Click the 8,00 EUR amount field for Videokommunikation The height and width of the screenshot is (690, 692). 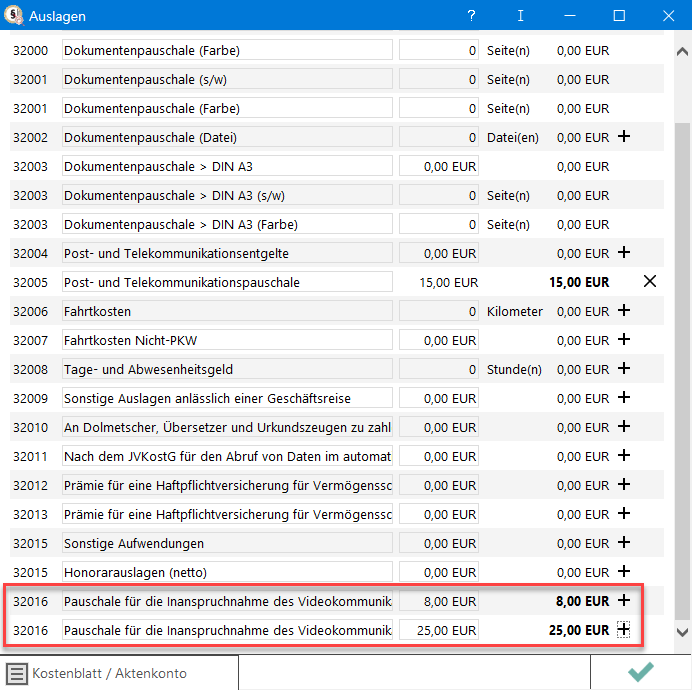click(x=439, y=601)
